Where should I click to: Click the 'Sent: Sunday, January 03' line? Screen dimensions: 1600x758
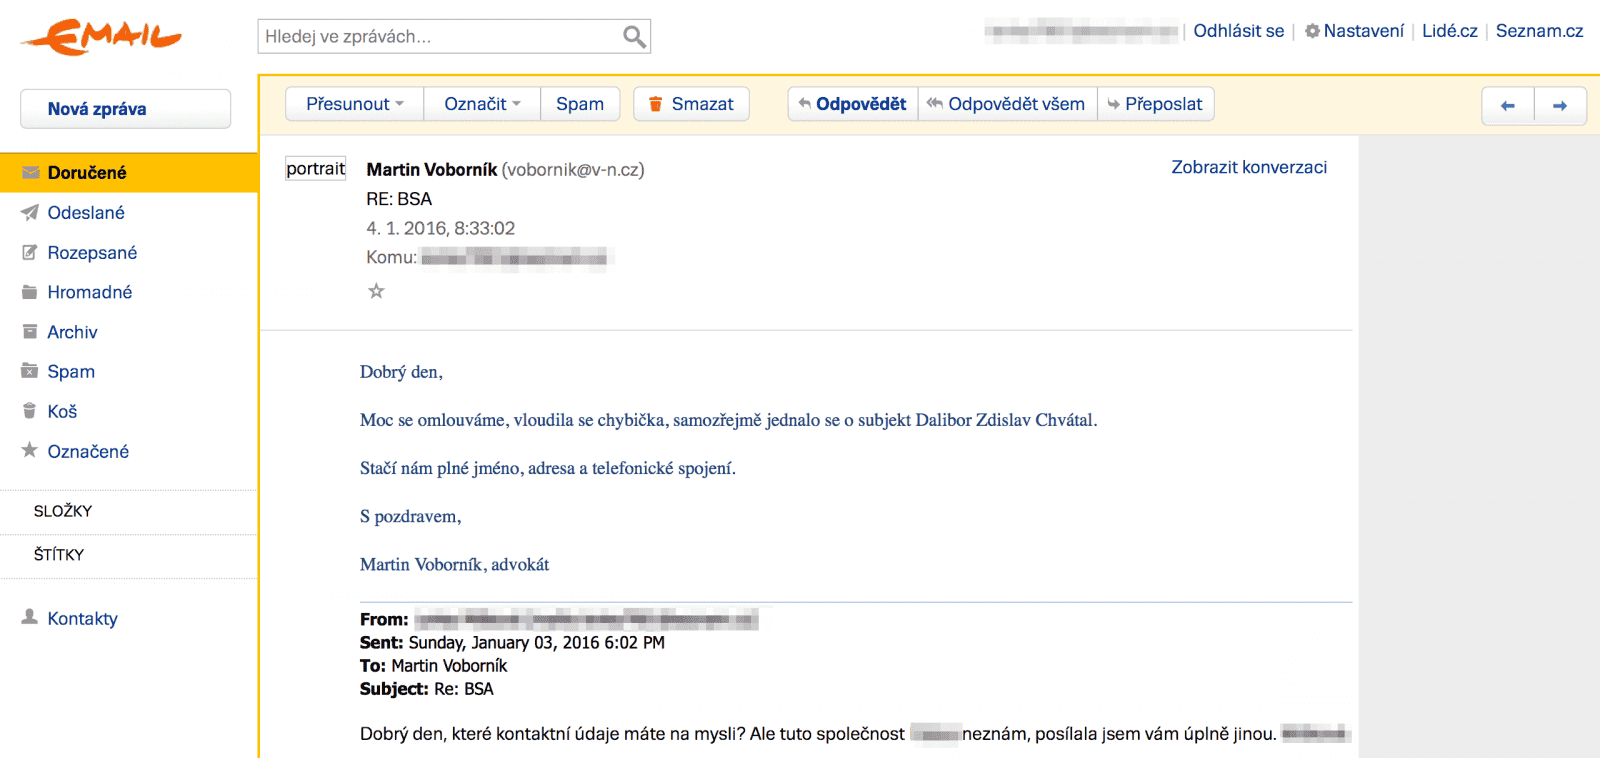[512, 643]
